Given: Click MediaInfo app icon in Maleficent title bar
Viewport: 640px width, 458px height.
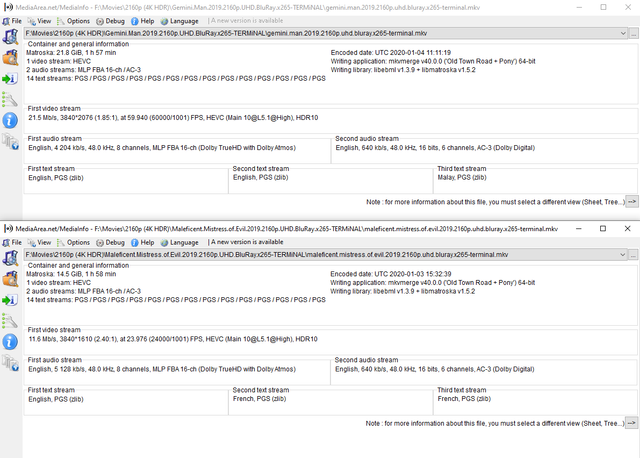Looking at the screenshot, I should [x=8, y=229].
